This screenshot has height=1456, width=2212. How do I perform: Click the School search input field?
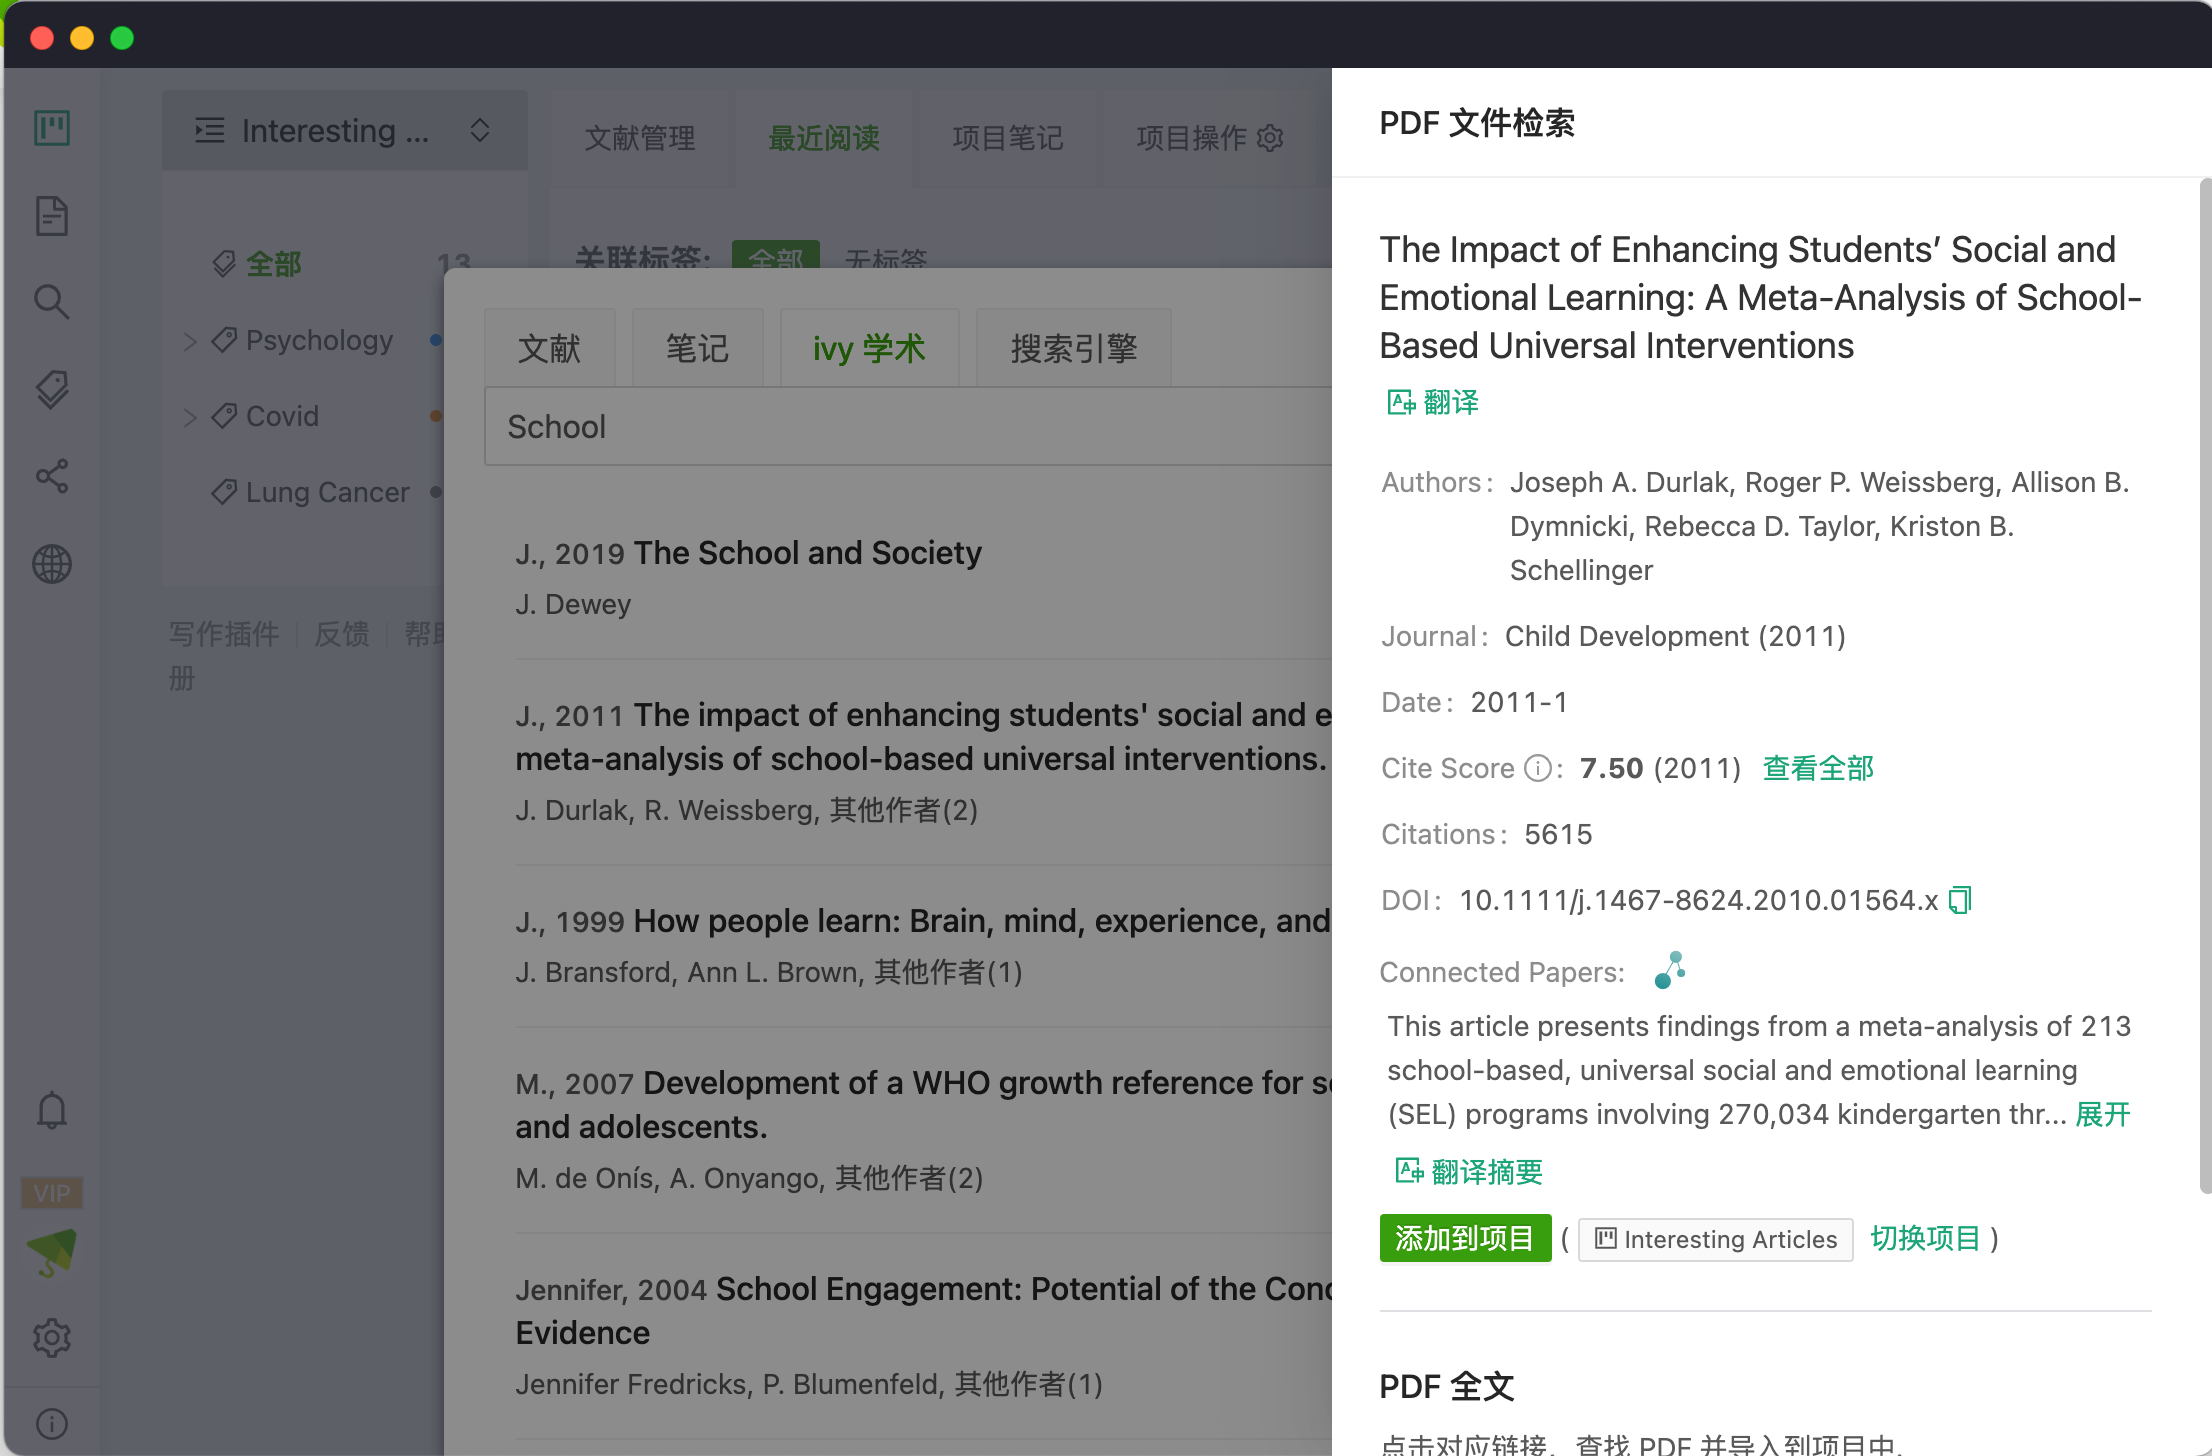pyautogui.click(x=908, y=427)
